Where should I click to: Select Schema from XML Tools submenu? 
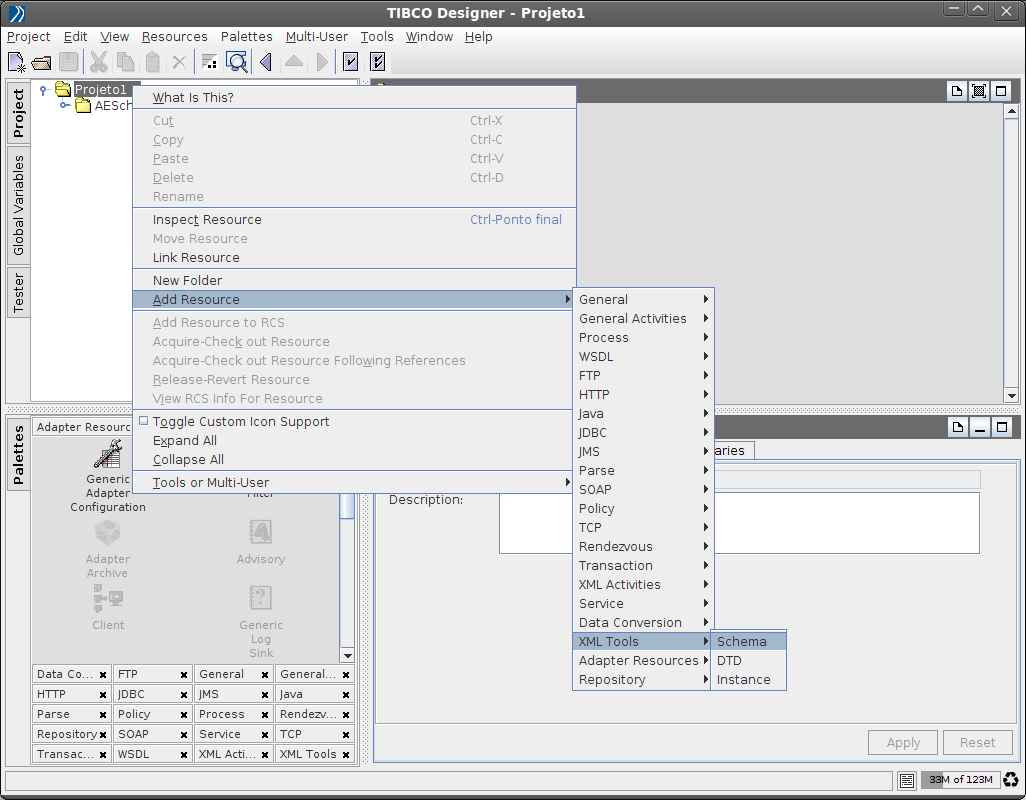742,642
